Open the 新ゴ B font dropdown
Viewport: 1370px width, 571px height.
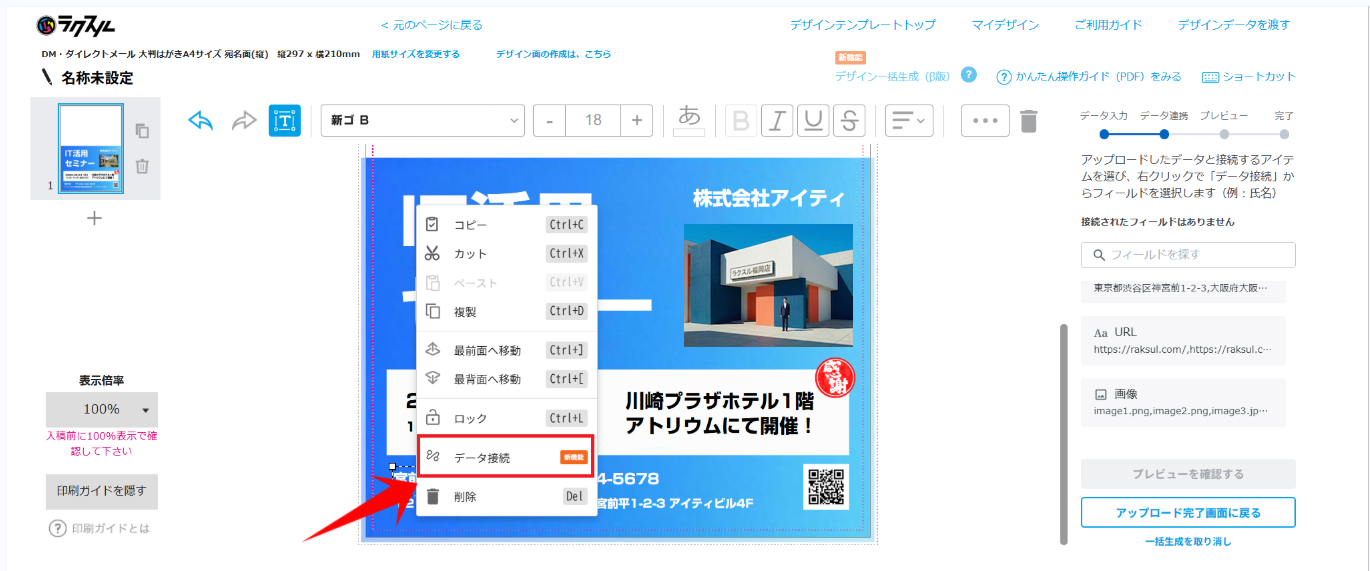pyautogui.click(x=423, y=121)
